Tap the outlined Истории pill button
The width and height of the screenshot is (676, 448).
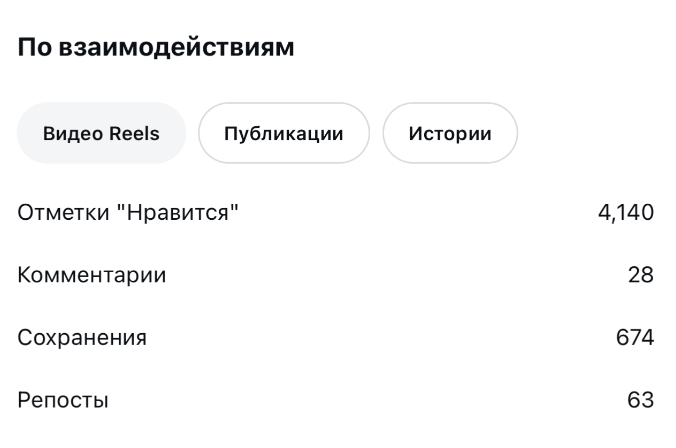click(450, 133)
